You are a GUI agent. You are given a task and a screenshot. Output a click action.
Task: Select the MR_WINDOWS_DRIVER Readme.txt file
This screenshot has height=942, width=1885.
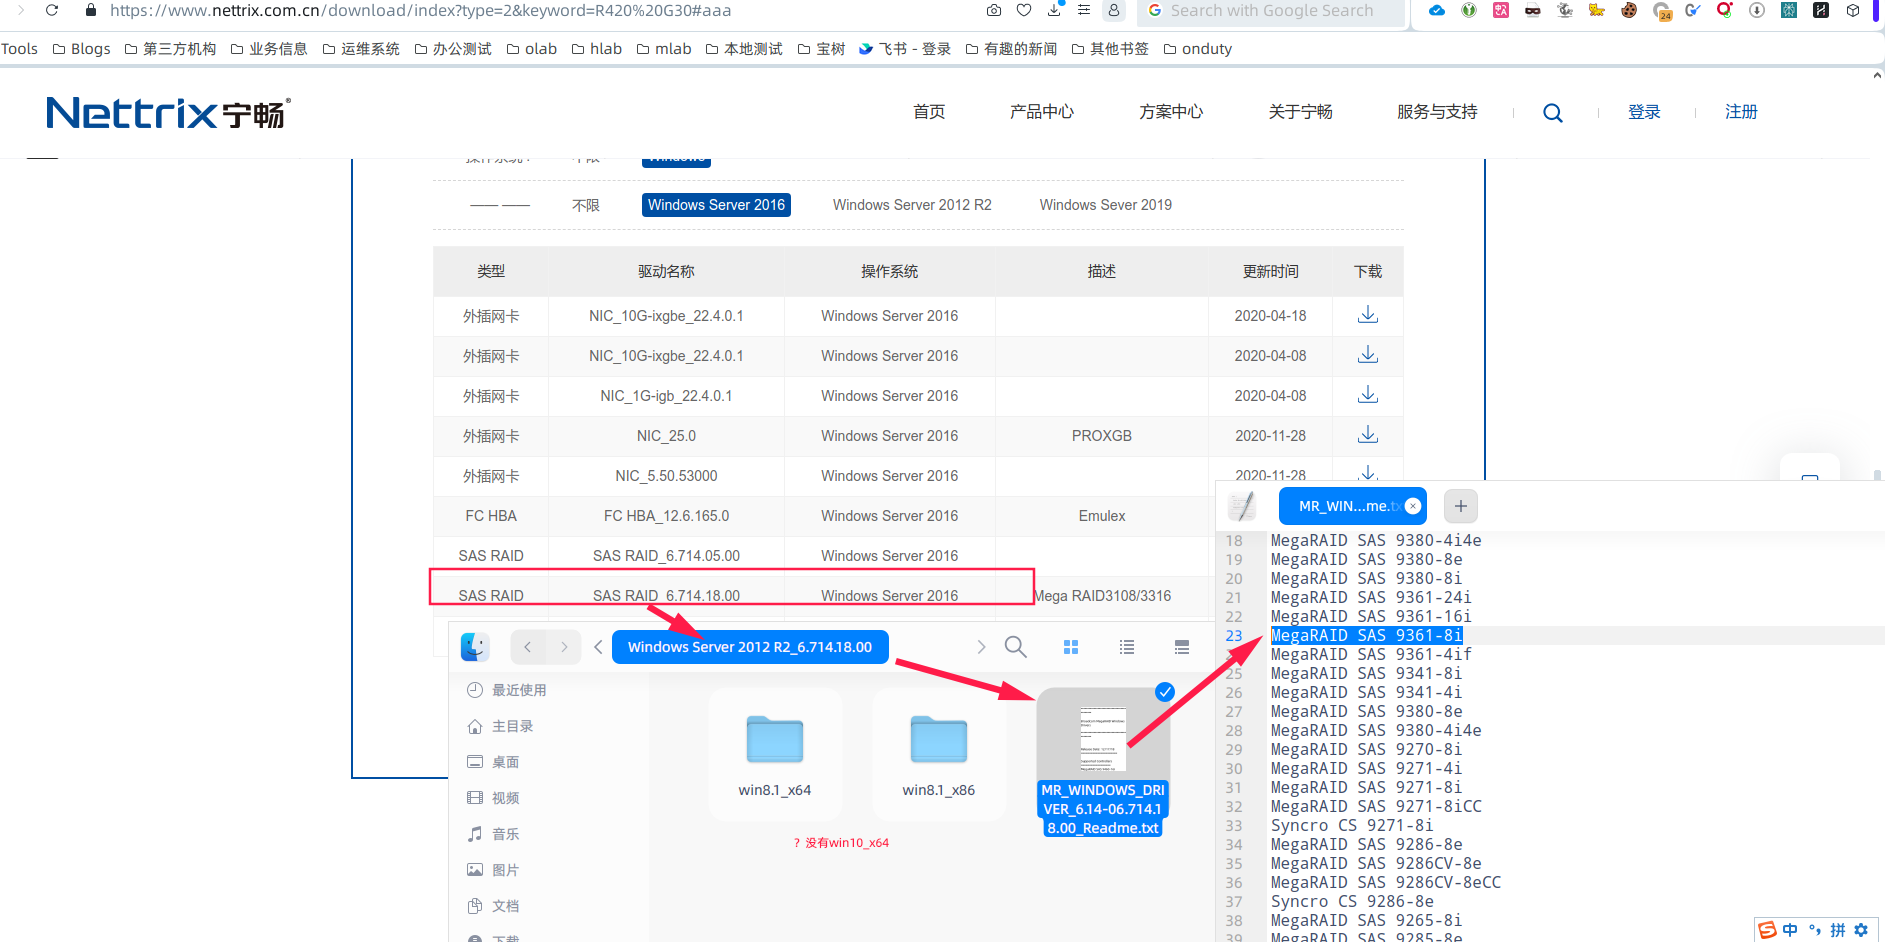[x=1103, y=762]
